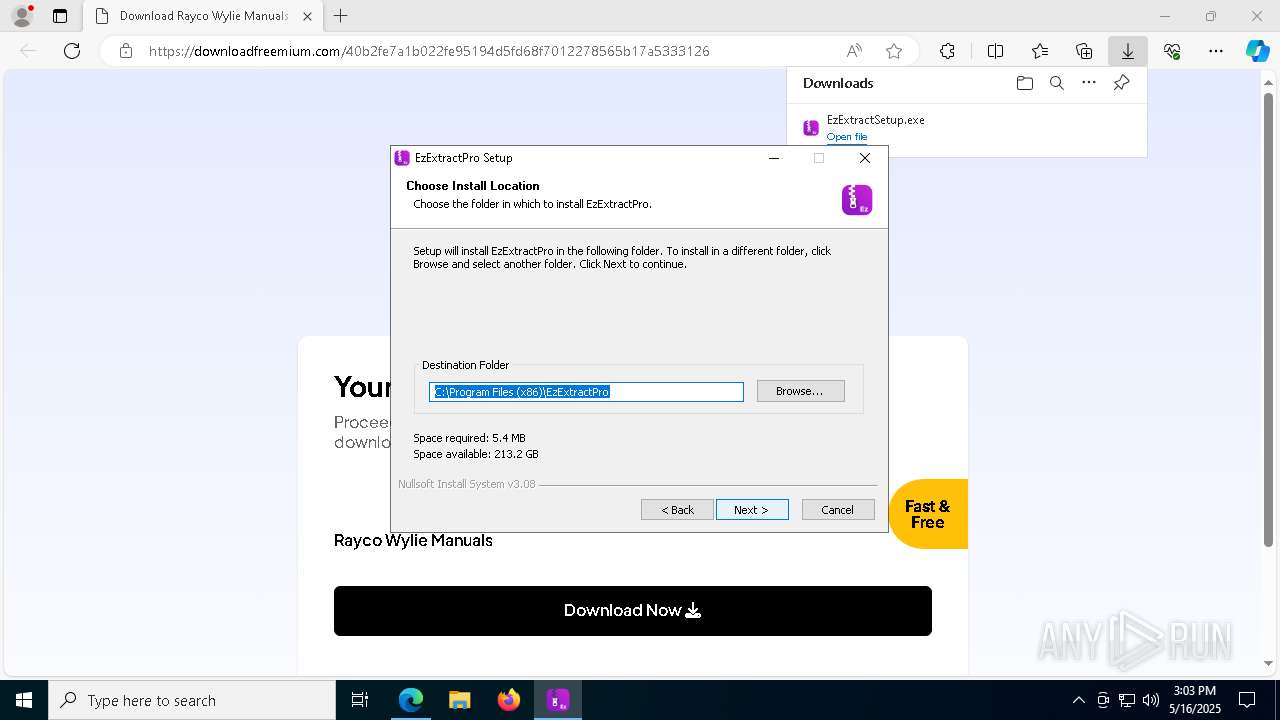
Task: Click the address bar URL
Action: tap(429, 51)
